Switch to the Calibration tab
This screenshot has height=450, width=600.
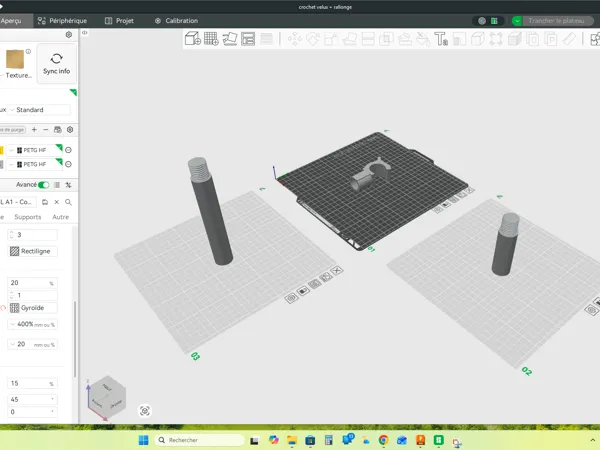click(x=176, y=21)
